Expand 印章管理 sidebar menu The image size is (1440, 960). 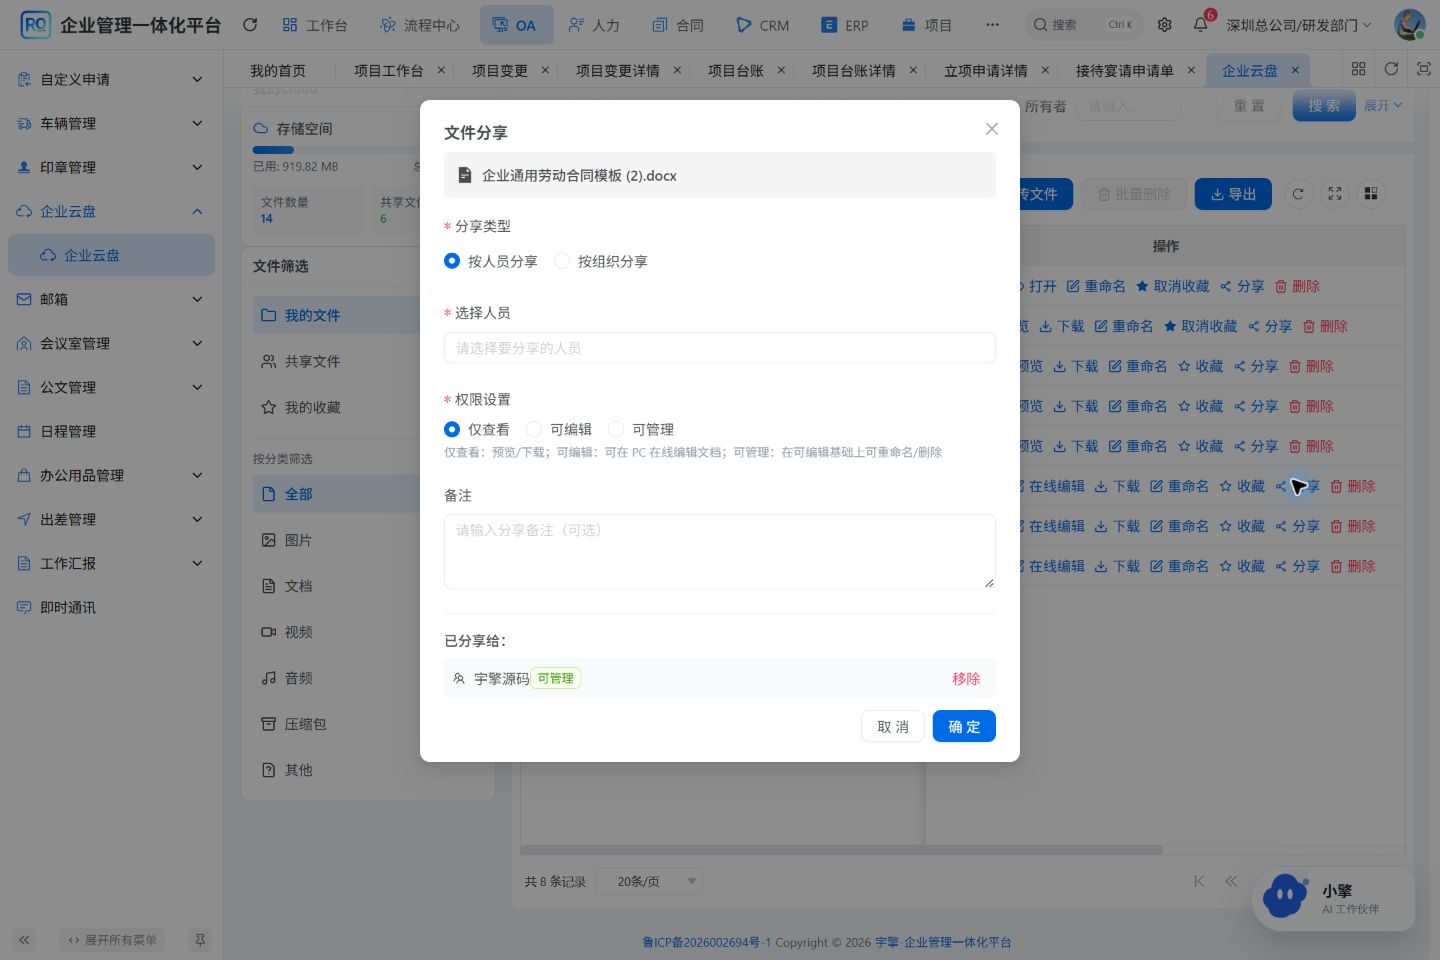pos(111,167)
